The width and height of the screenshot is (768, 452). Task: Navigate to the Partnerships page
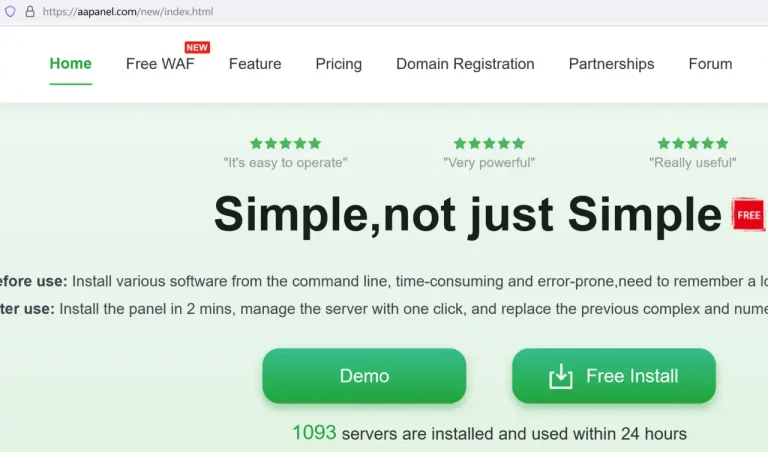(611, 64)
